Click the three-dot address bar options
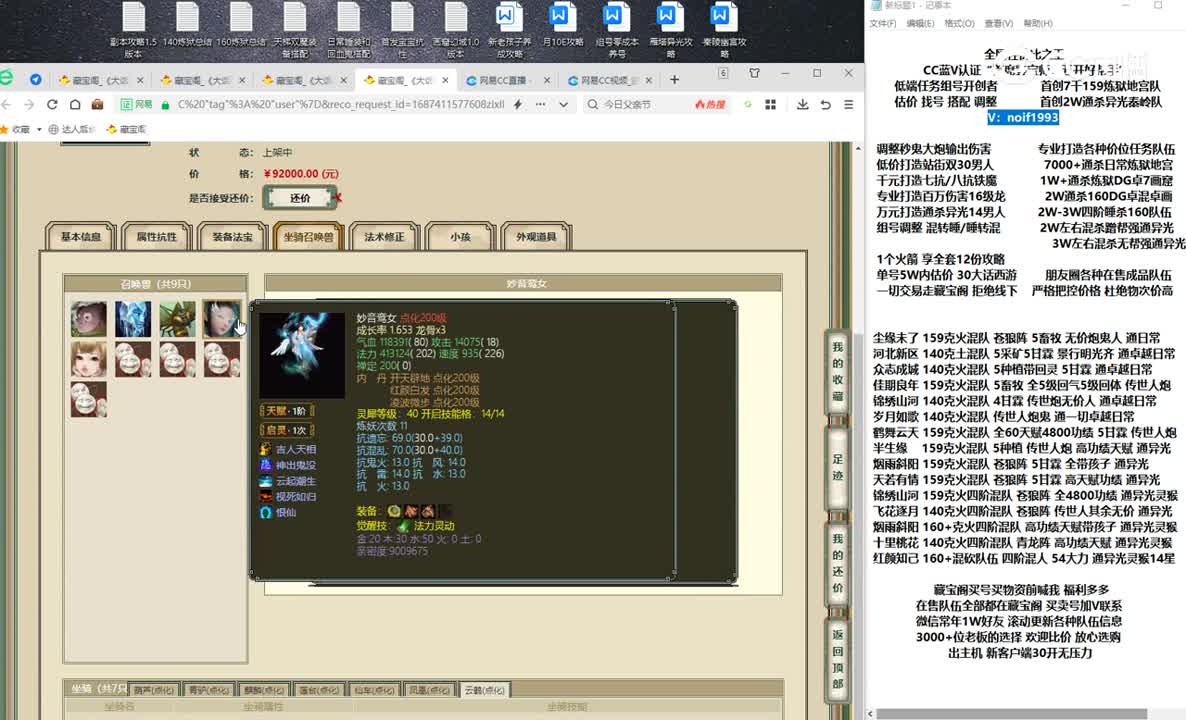 tap(540, 104)
